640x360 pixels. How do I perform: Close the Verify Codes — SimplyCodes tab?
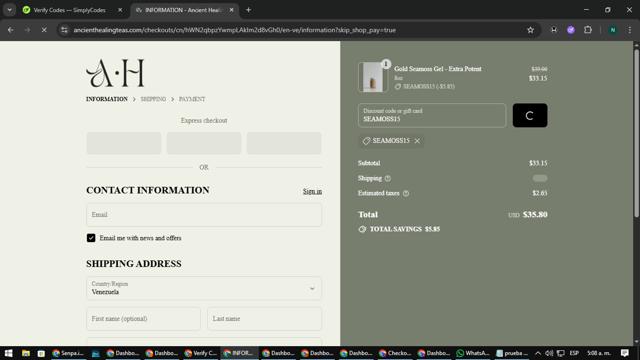(x=120, y=10)
